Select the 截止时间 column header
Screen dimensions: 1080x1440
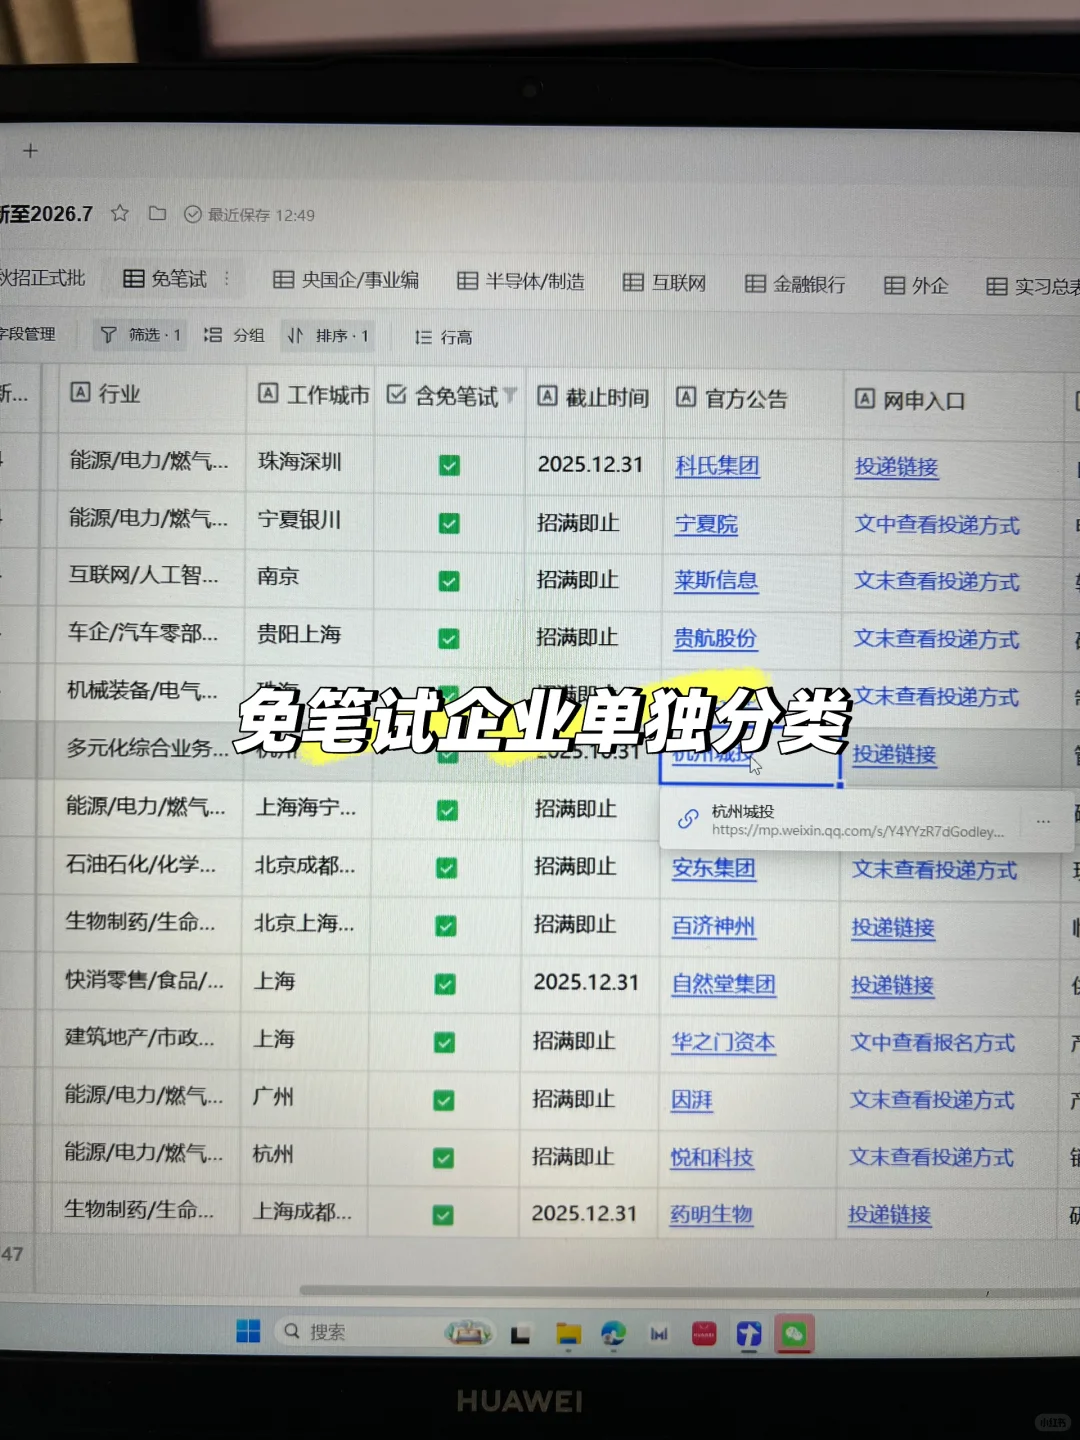click(593, 397)
